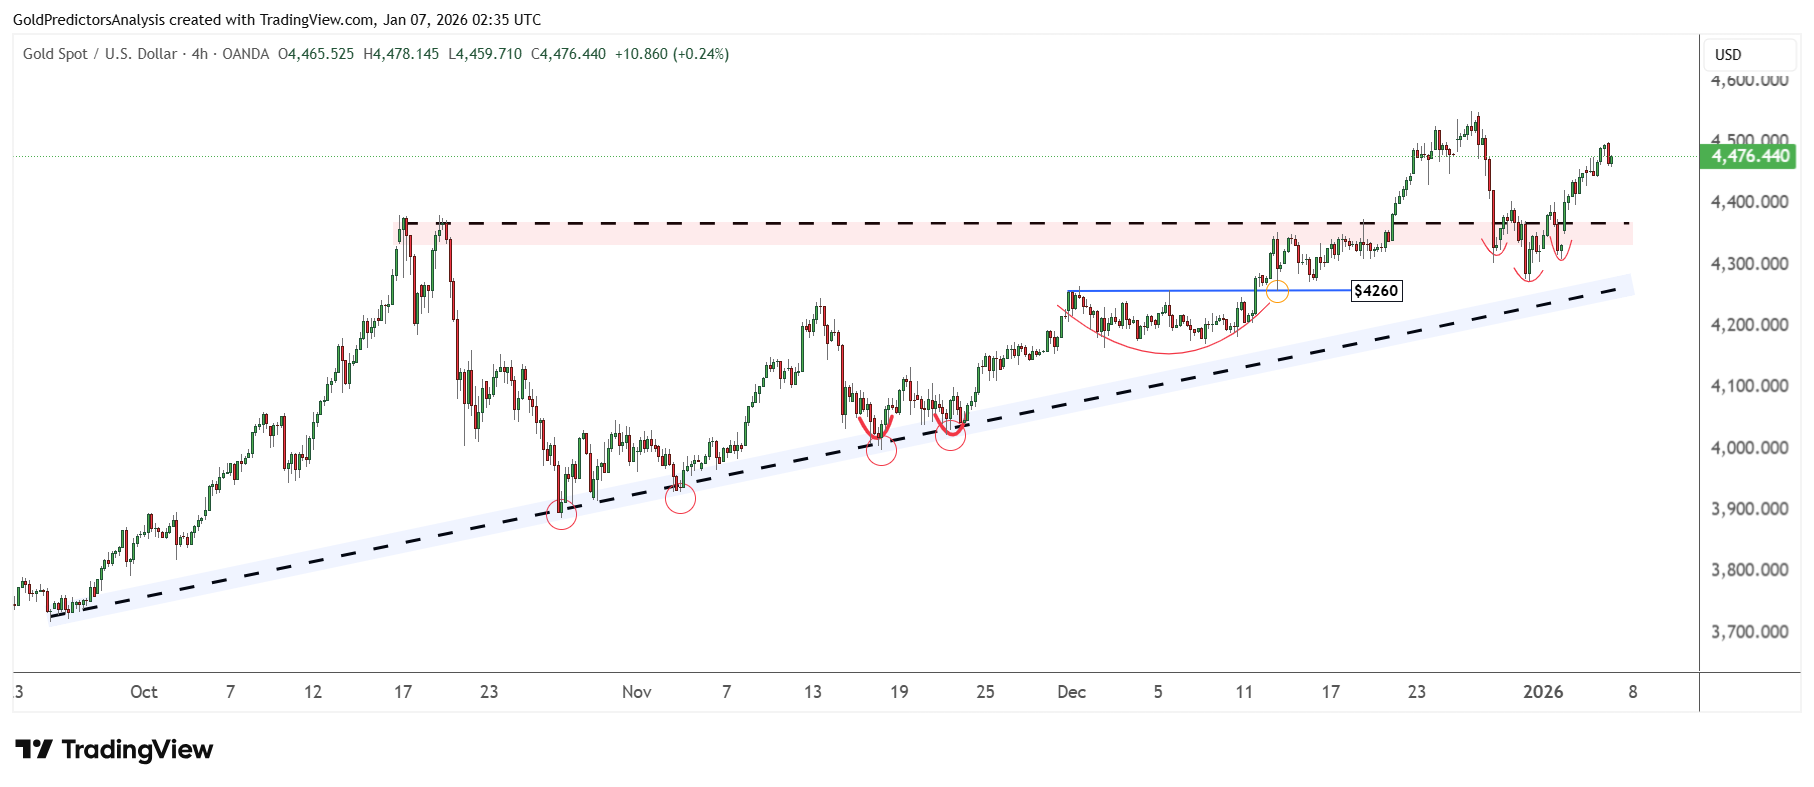Click the 11 date label on time axis
The width and height of the screenshot is (1814, 787).
coord(1244,692)
